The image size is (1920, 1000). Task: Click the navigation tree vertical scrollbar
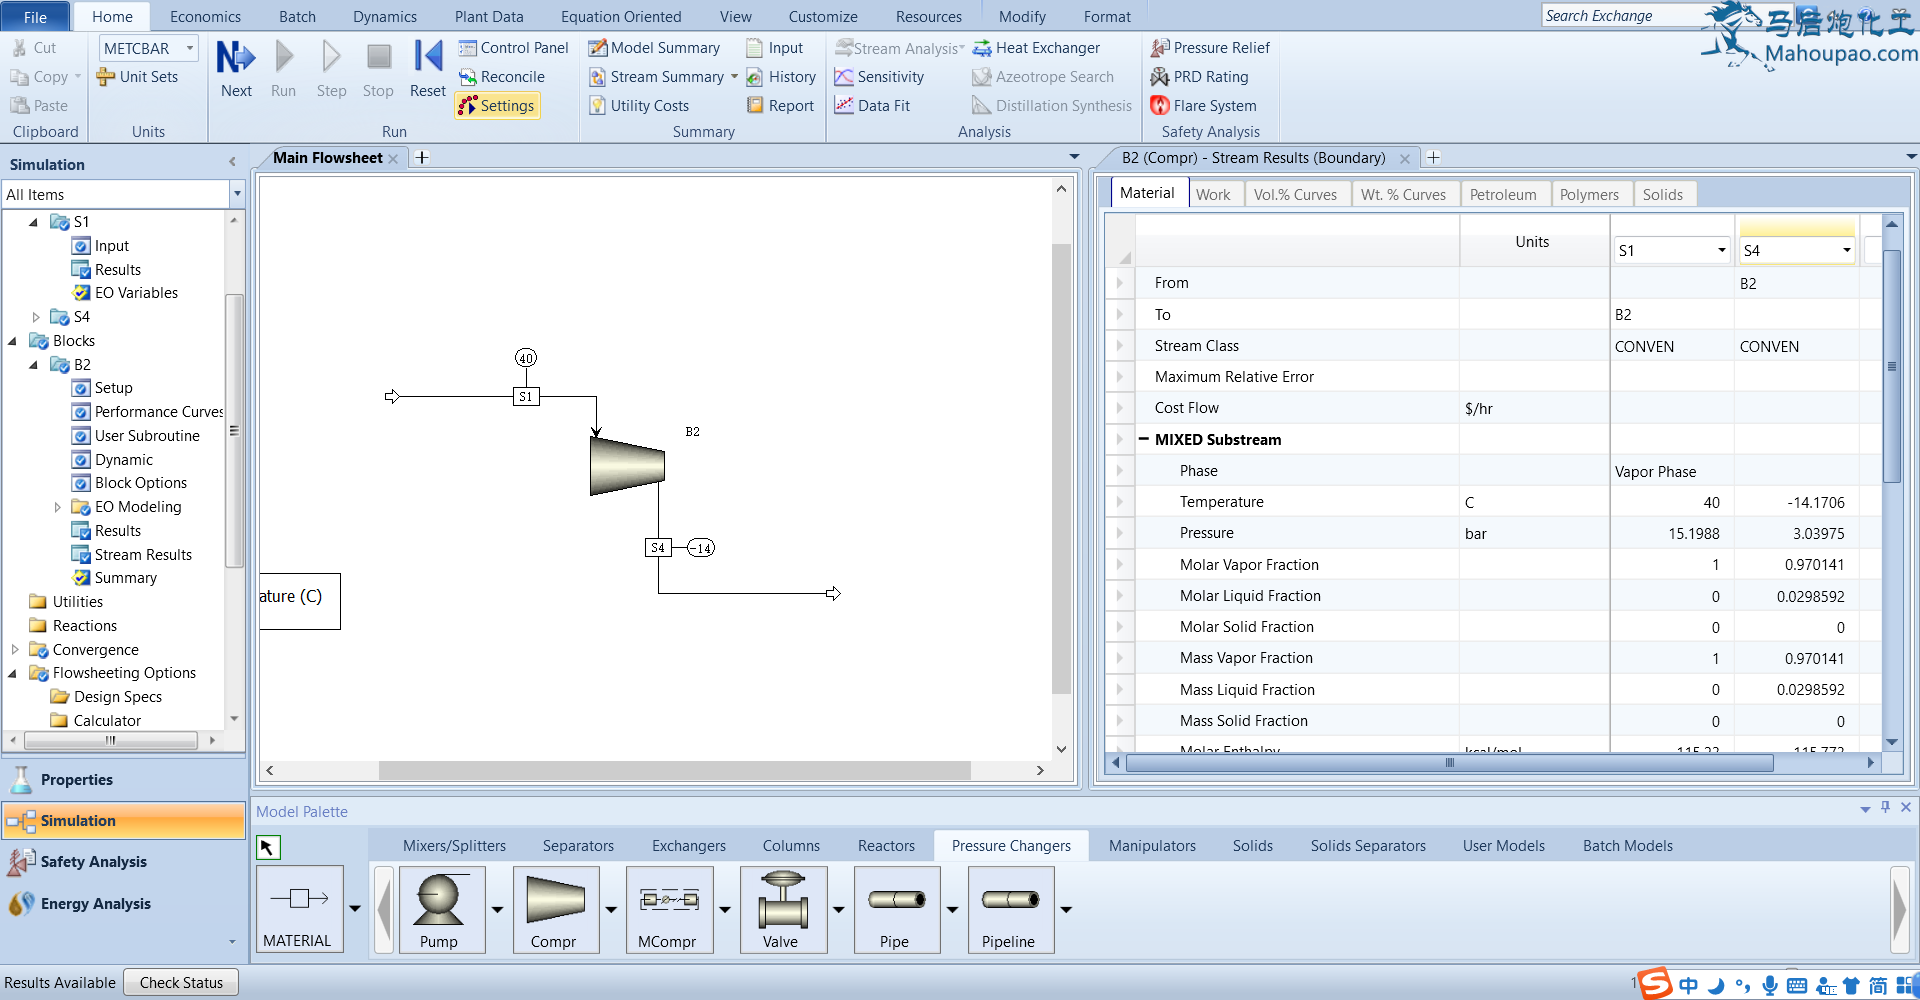click(234, 430)
